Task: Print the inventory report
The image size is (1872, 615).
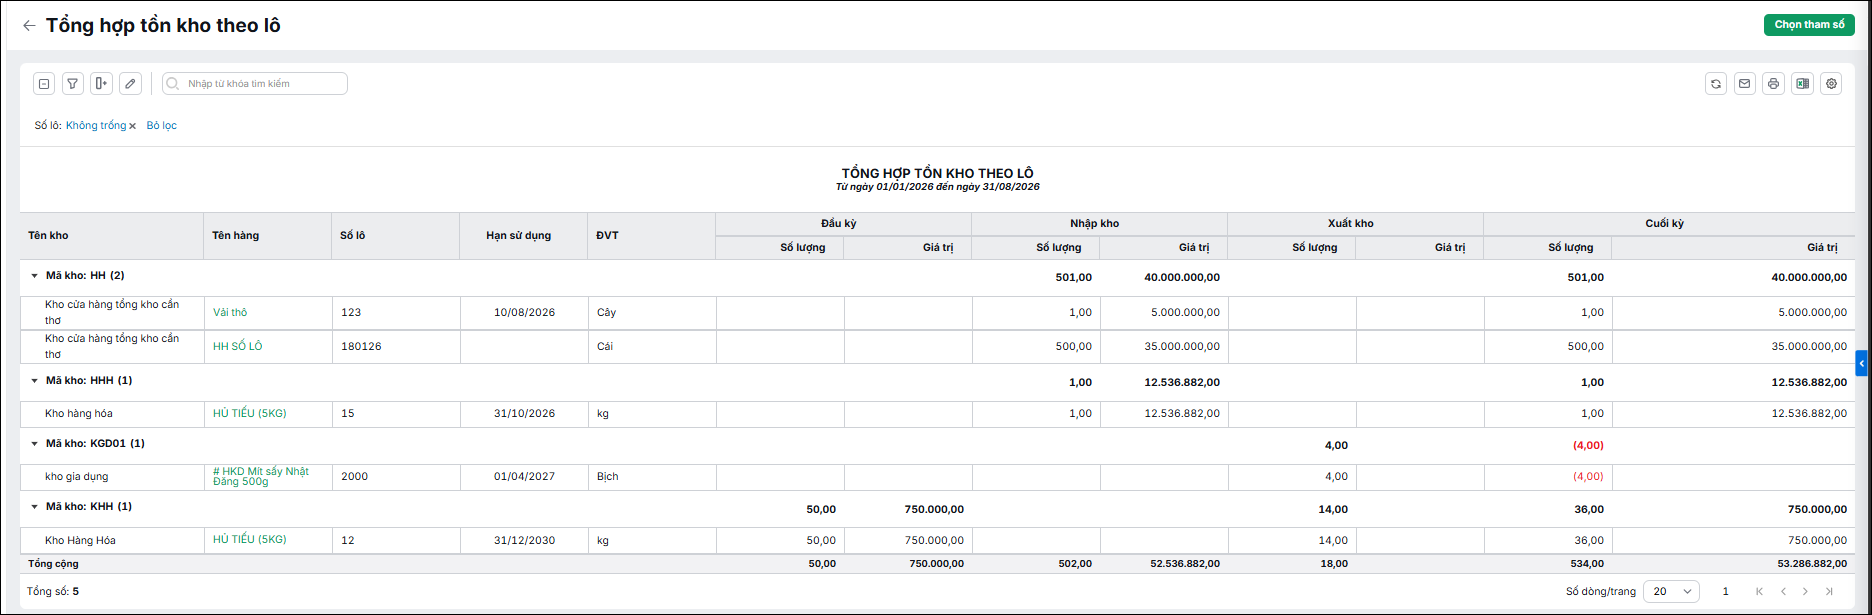Action: pos(1774,84)
